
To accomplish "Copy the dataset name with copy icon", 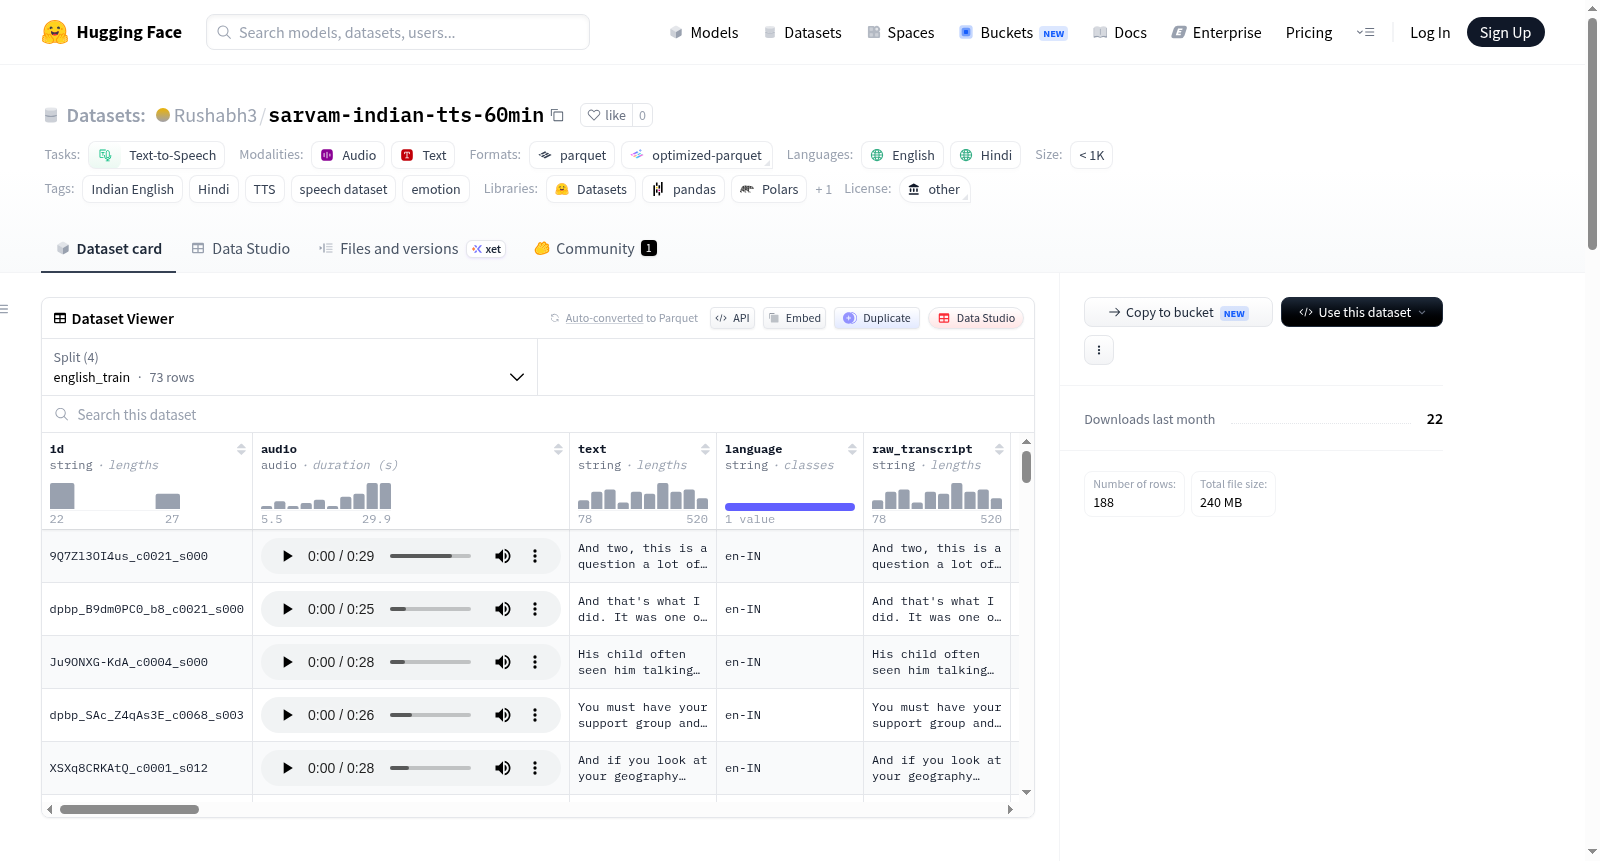I will coord(558,115).
